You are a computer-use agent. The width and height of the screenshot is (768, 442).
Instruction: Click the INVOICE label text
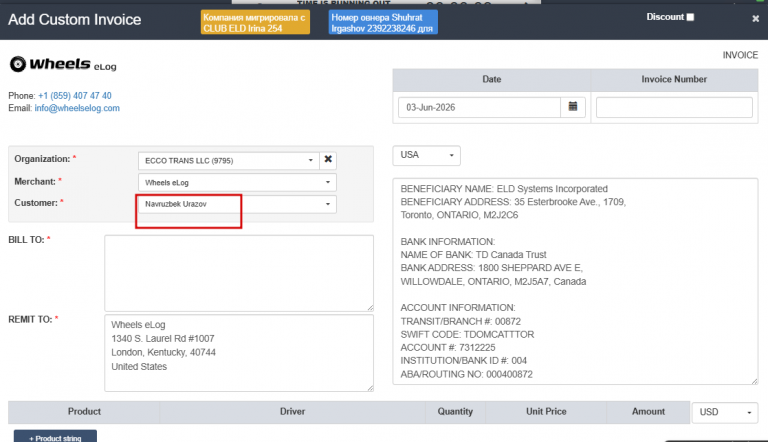pos(740,55)
